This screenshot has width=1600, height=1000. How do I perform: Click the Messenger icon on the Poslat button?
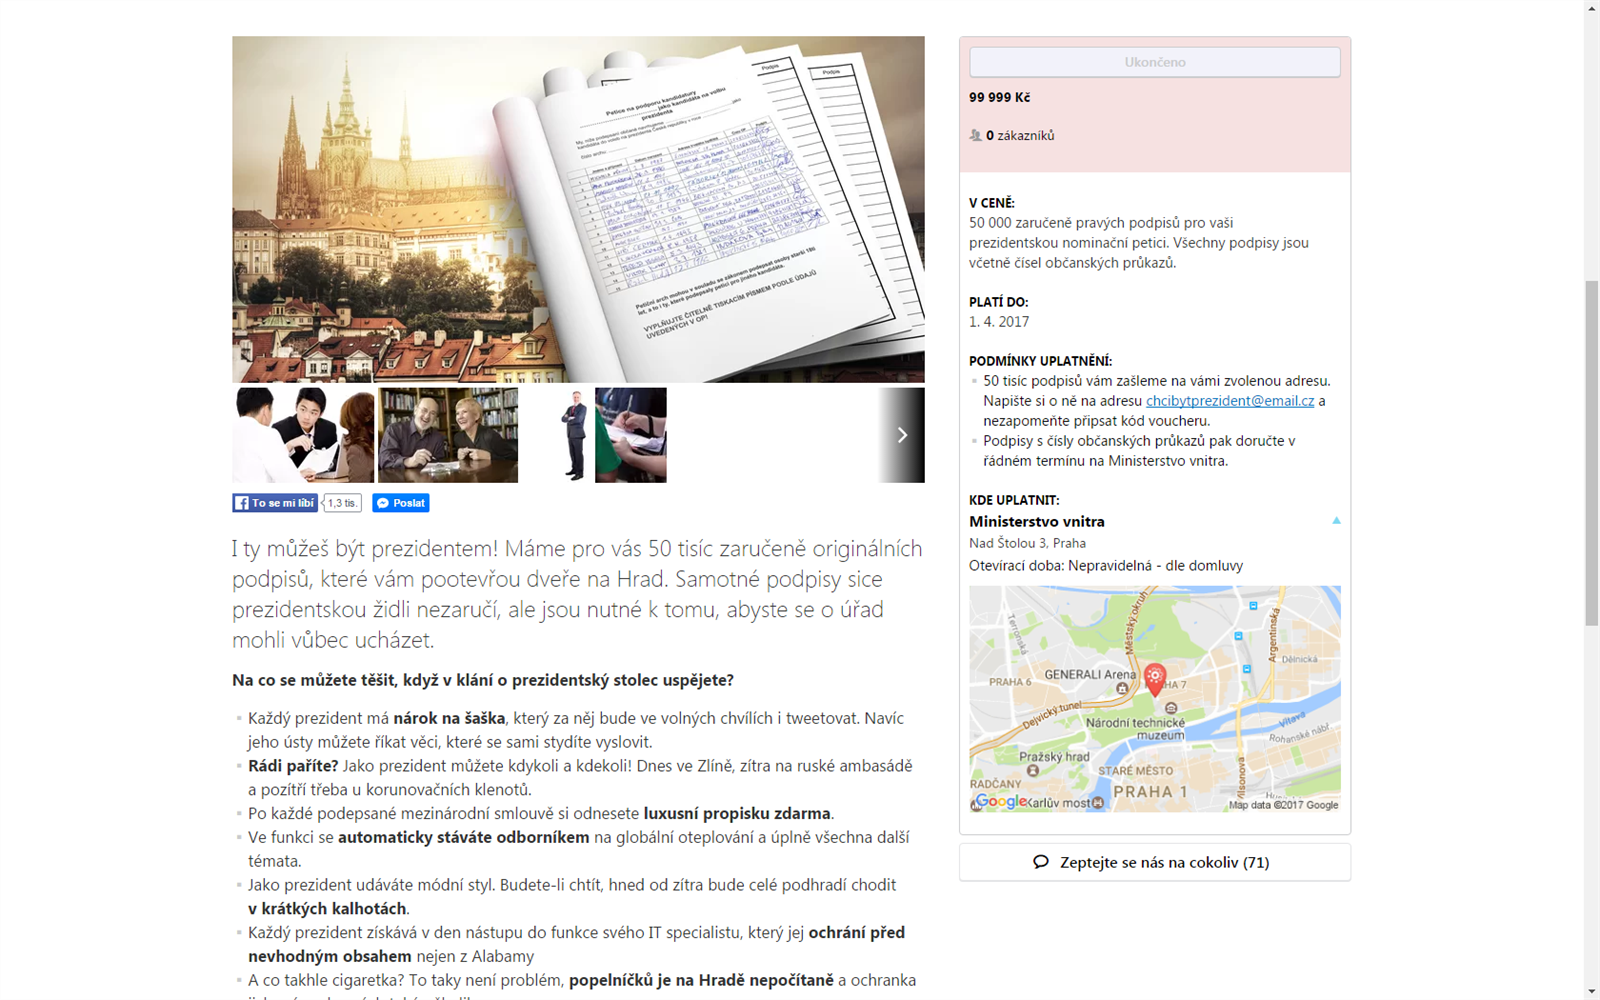(x=382, y=503)
